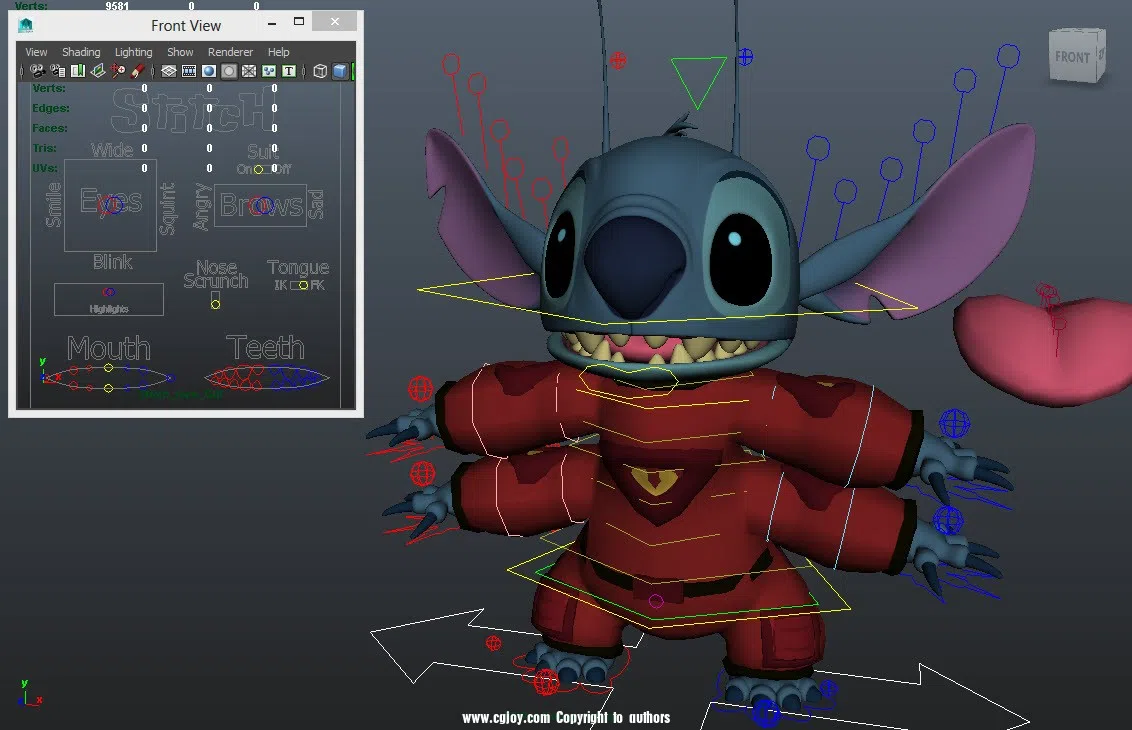The image size is (1132, 730).
Task: Toggle the Suit On/Off switch
Action: (258, 169)
